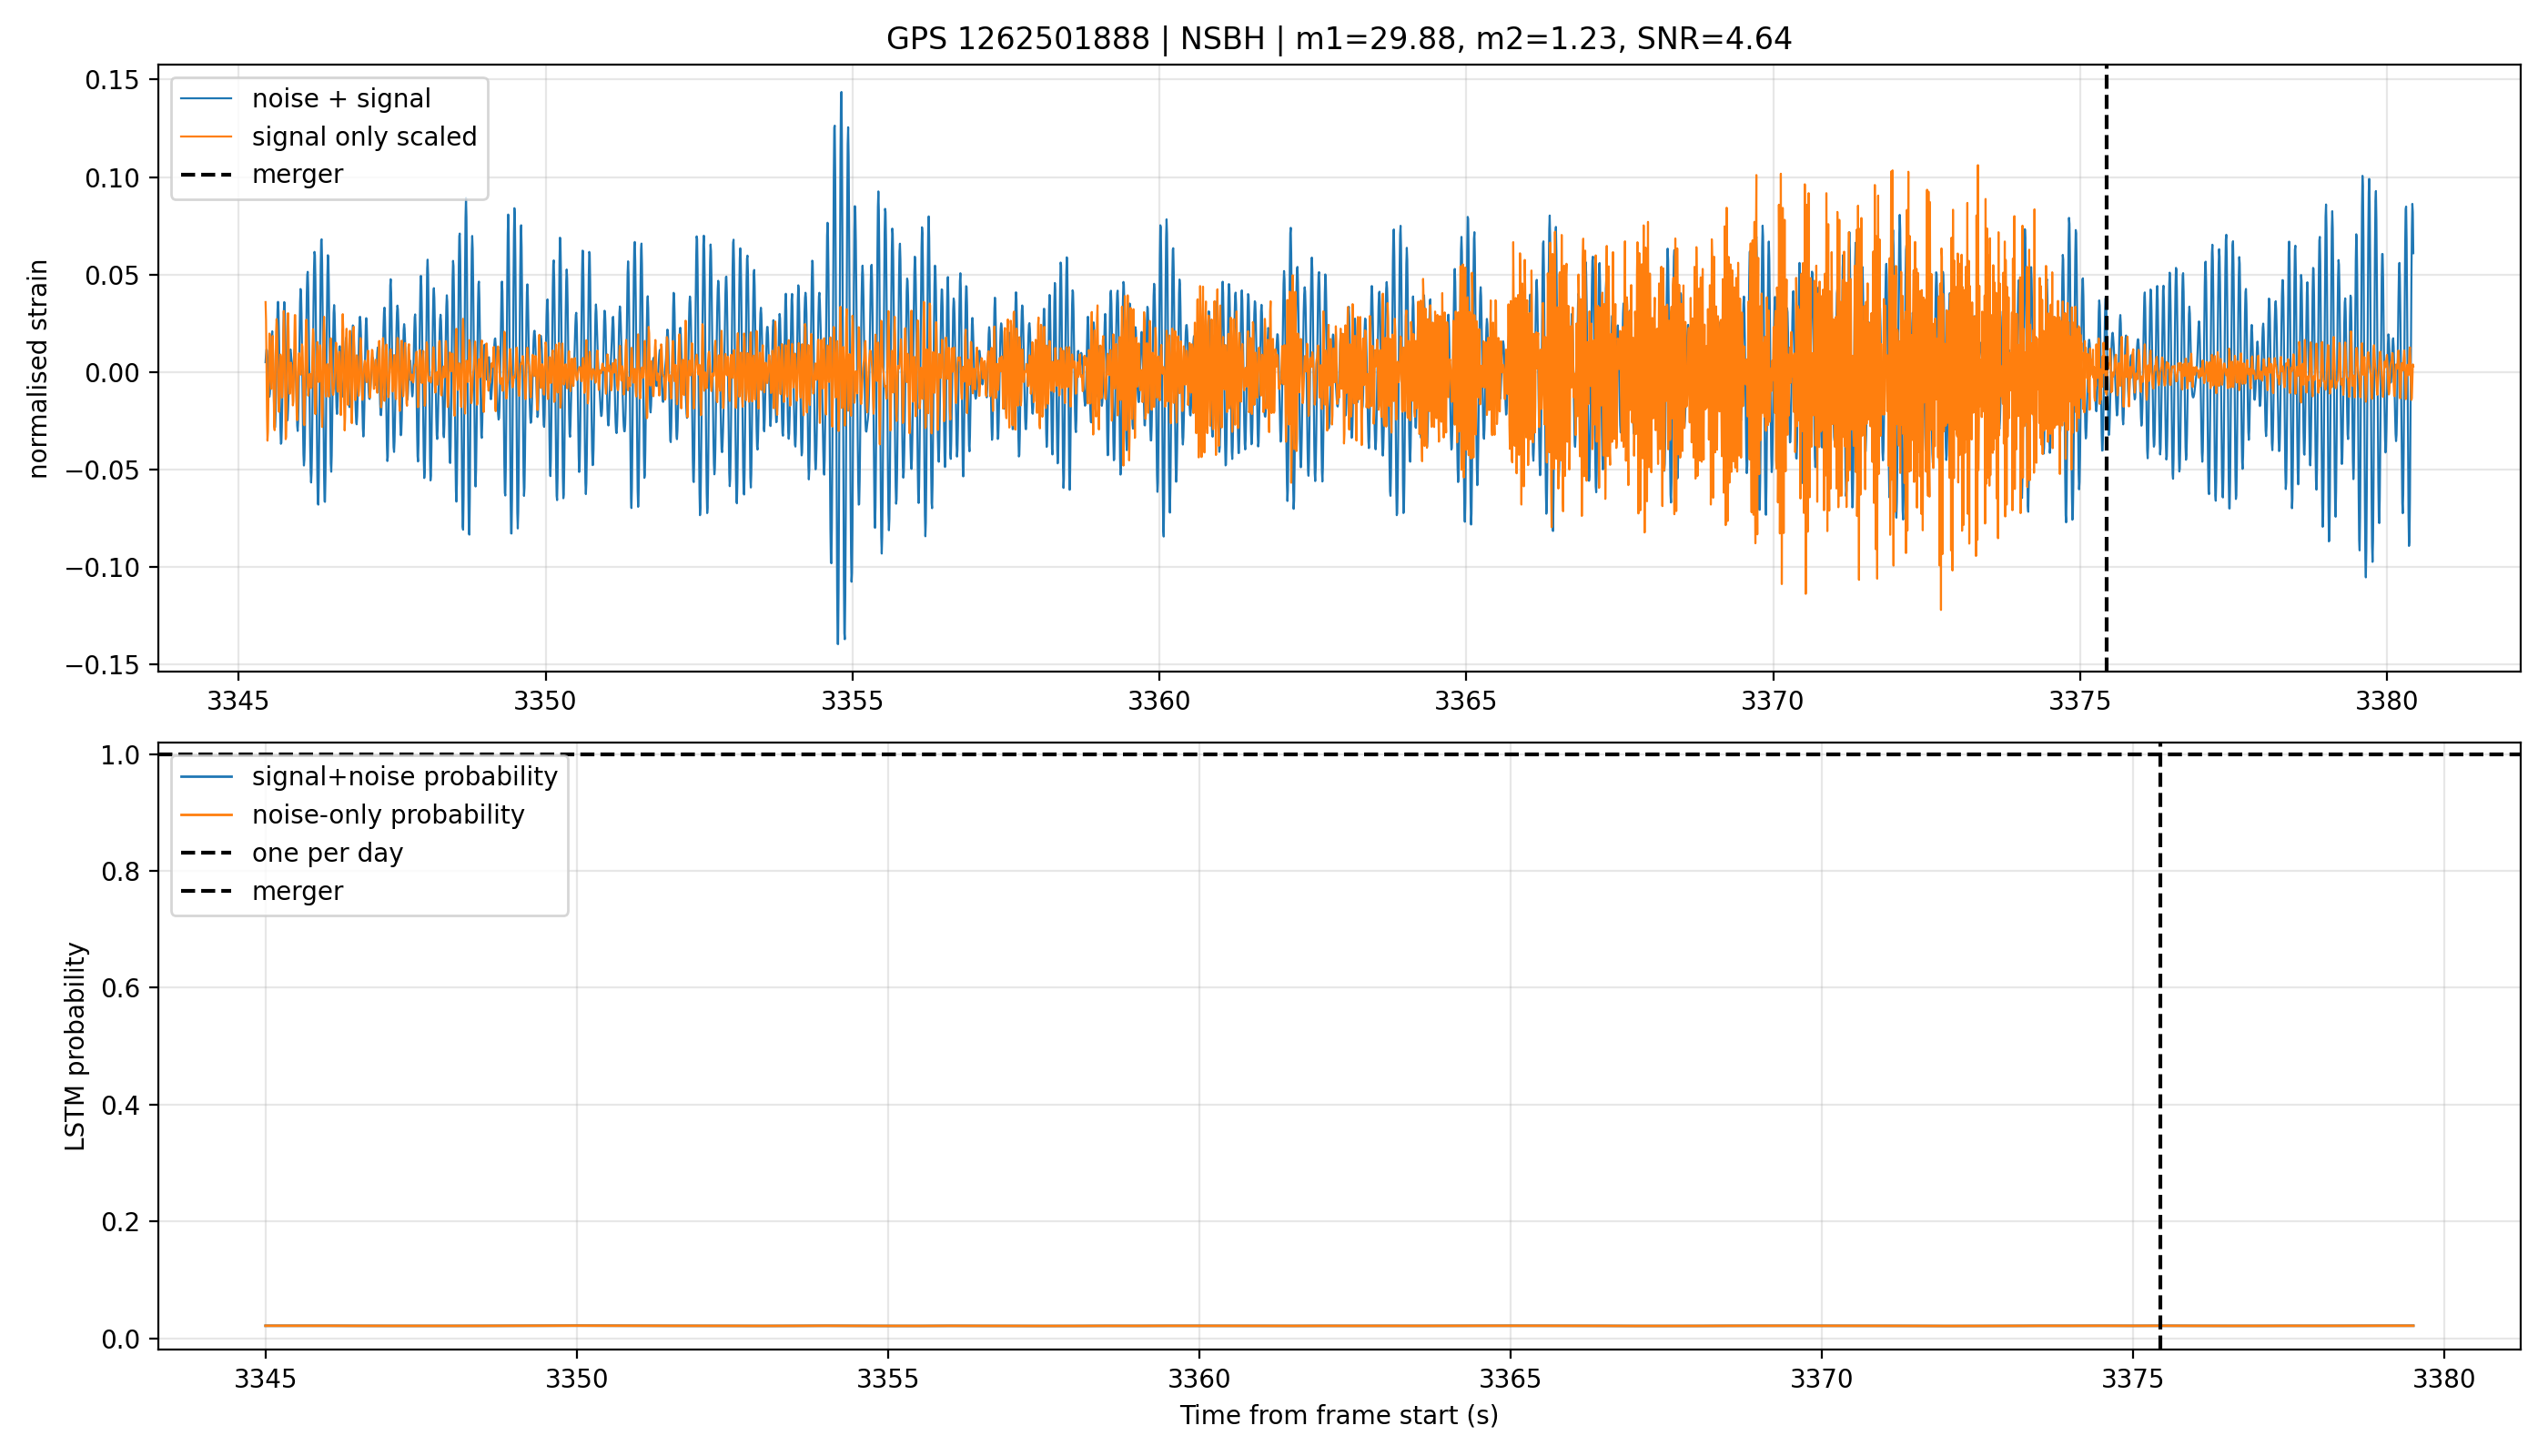This screenshot has width=2548, height=1456.
Task: Click the 'signal only scaled' legend entry
Action: pos(329,137)
